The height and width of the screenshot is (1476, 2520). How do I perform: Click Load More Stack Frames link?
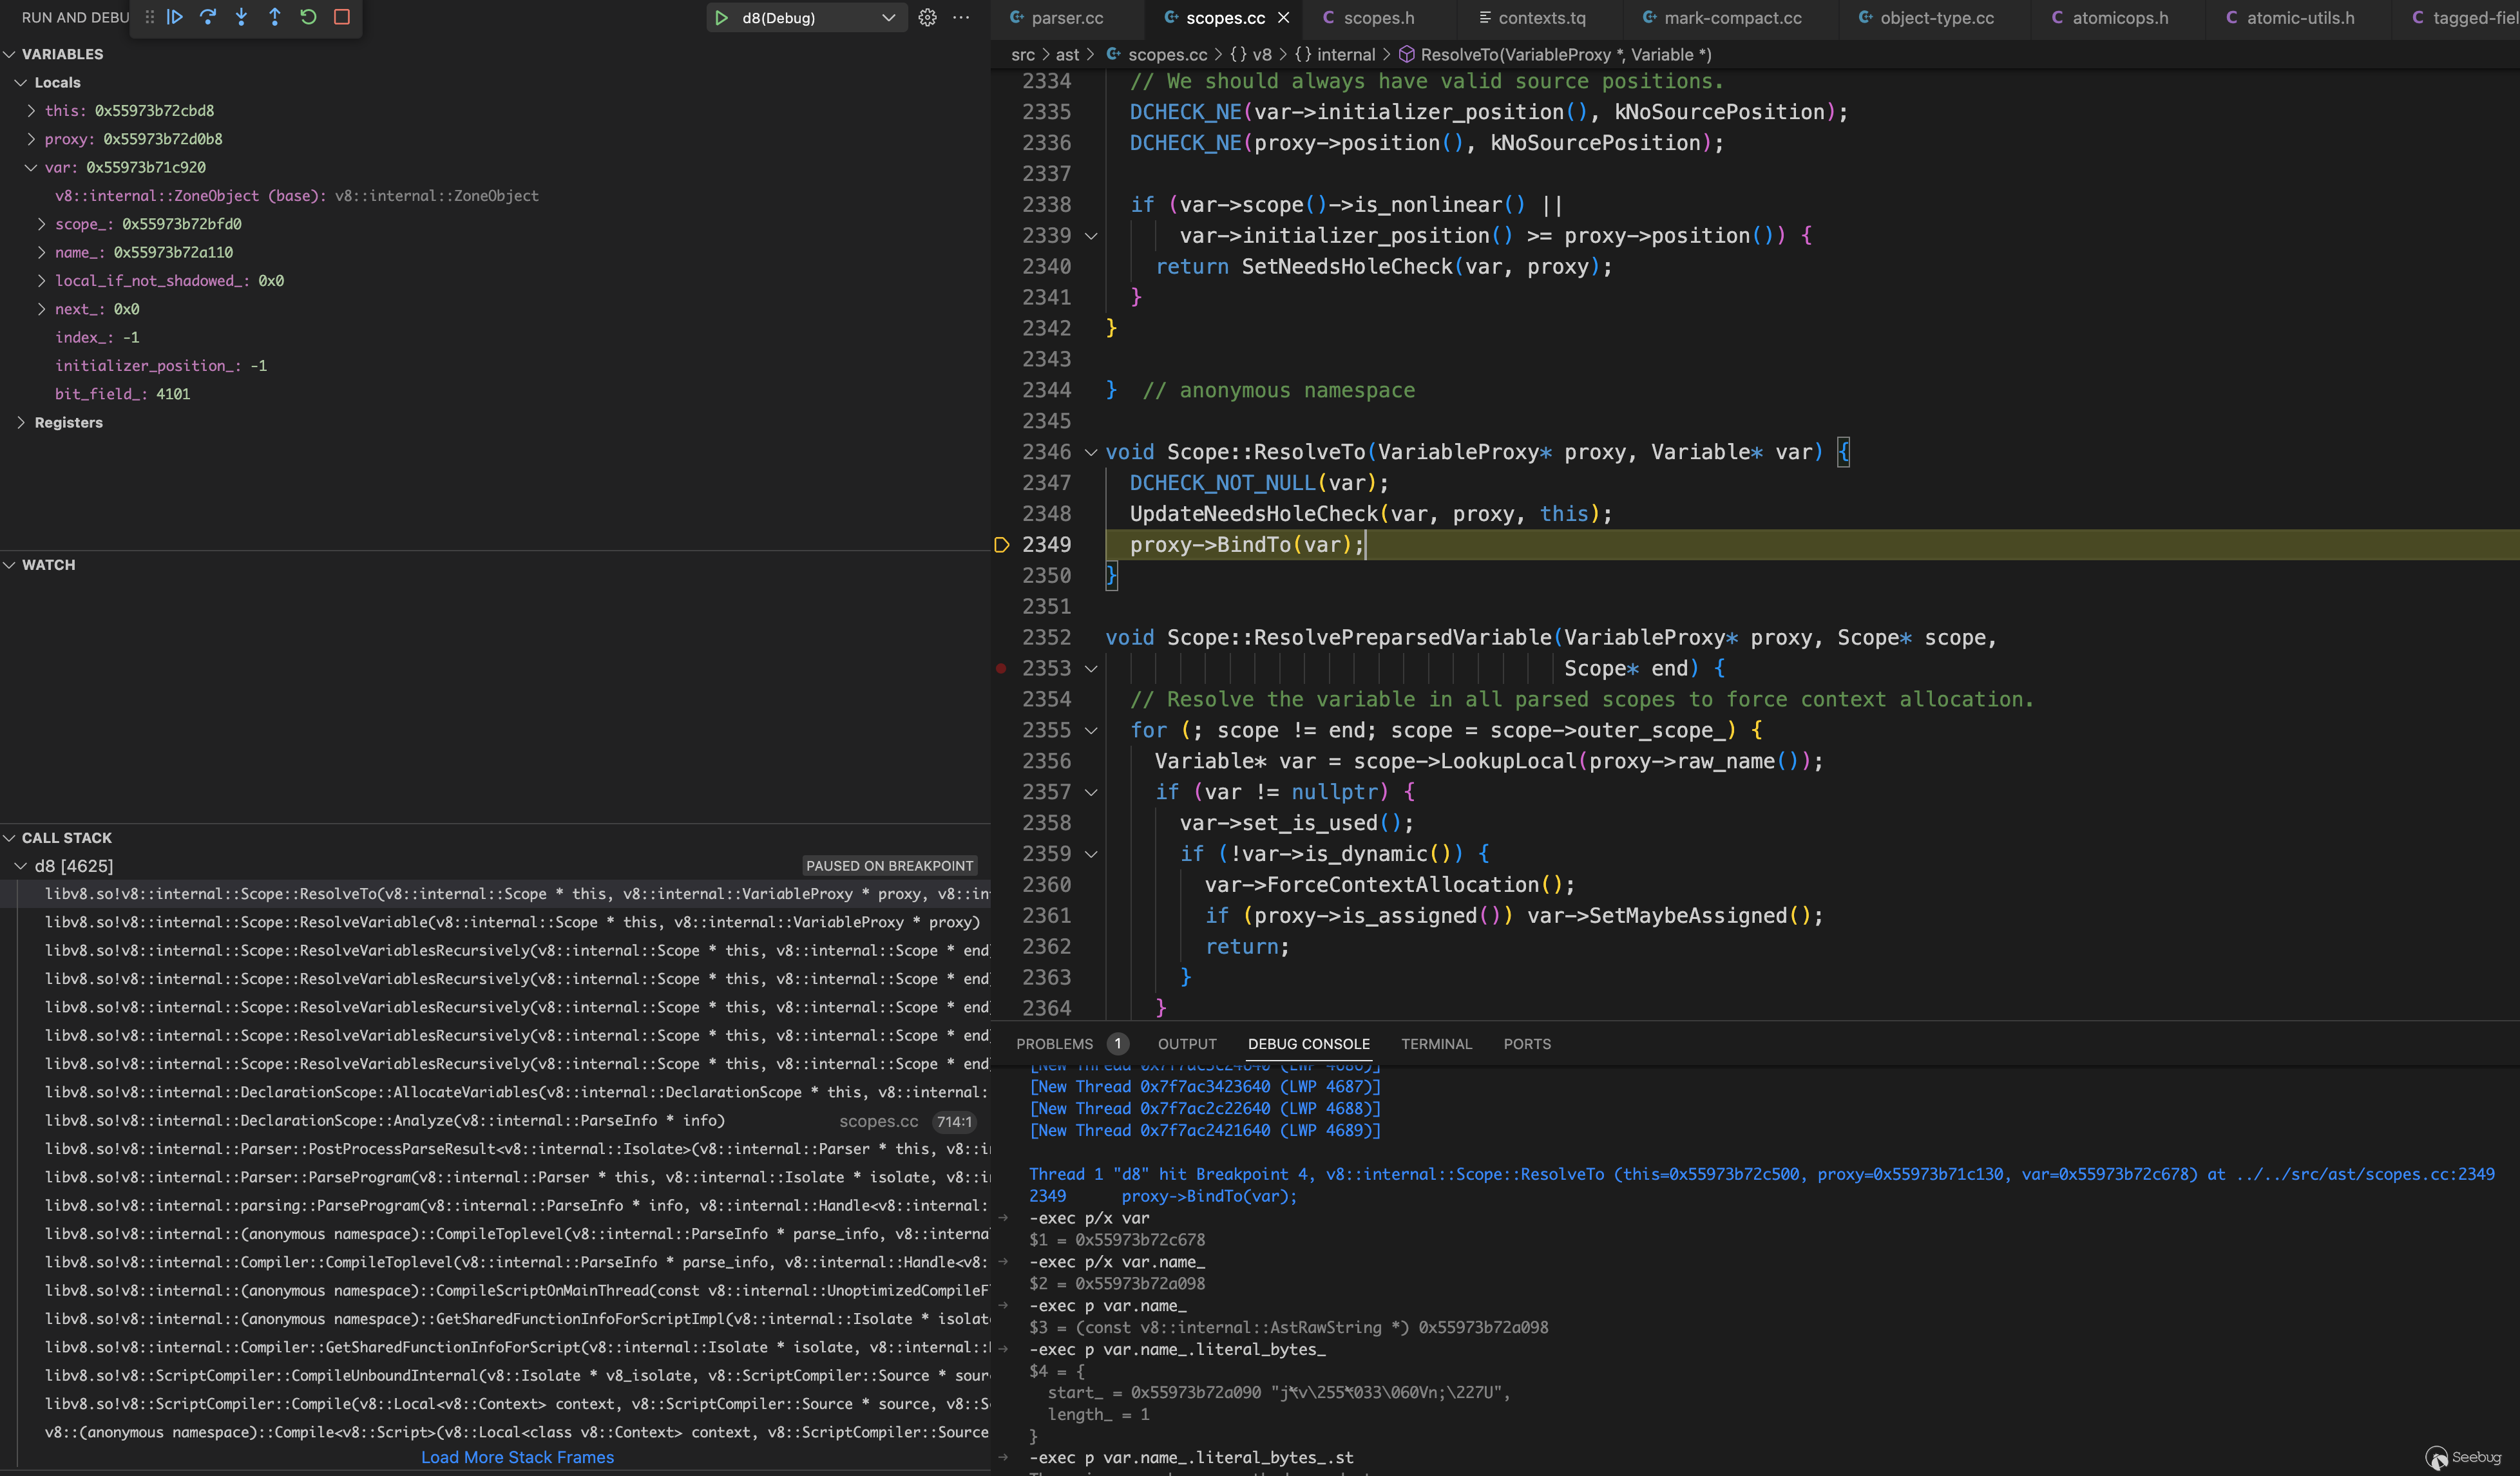[x=517, y=1457]
